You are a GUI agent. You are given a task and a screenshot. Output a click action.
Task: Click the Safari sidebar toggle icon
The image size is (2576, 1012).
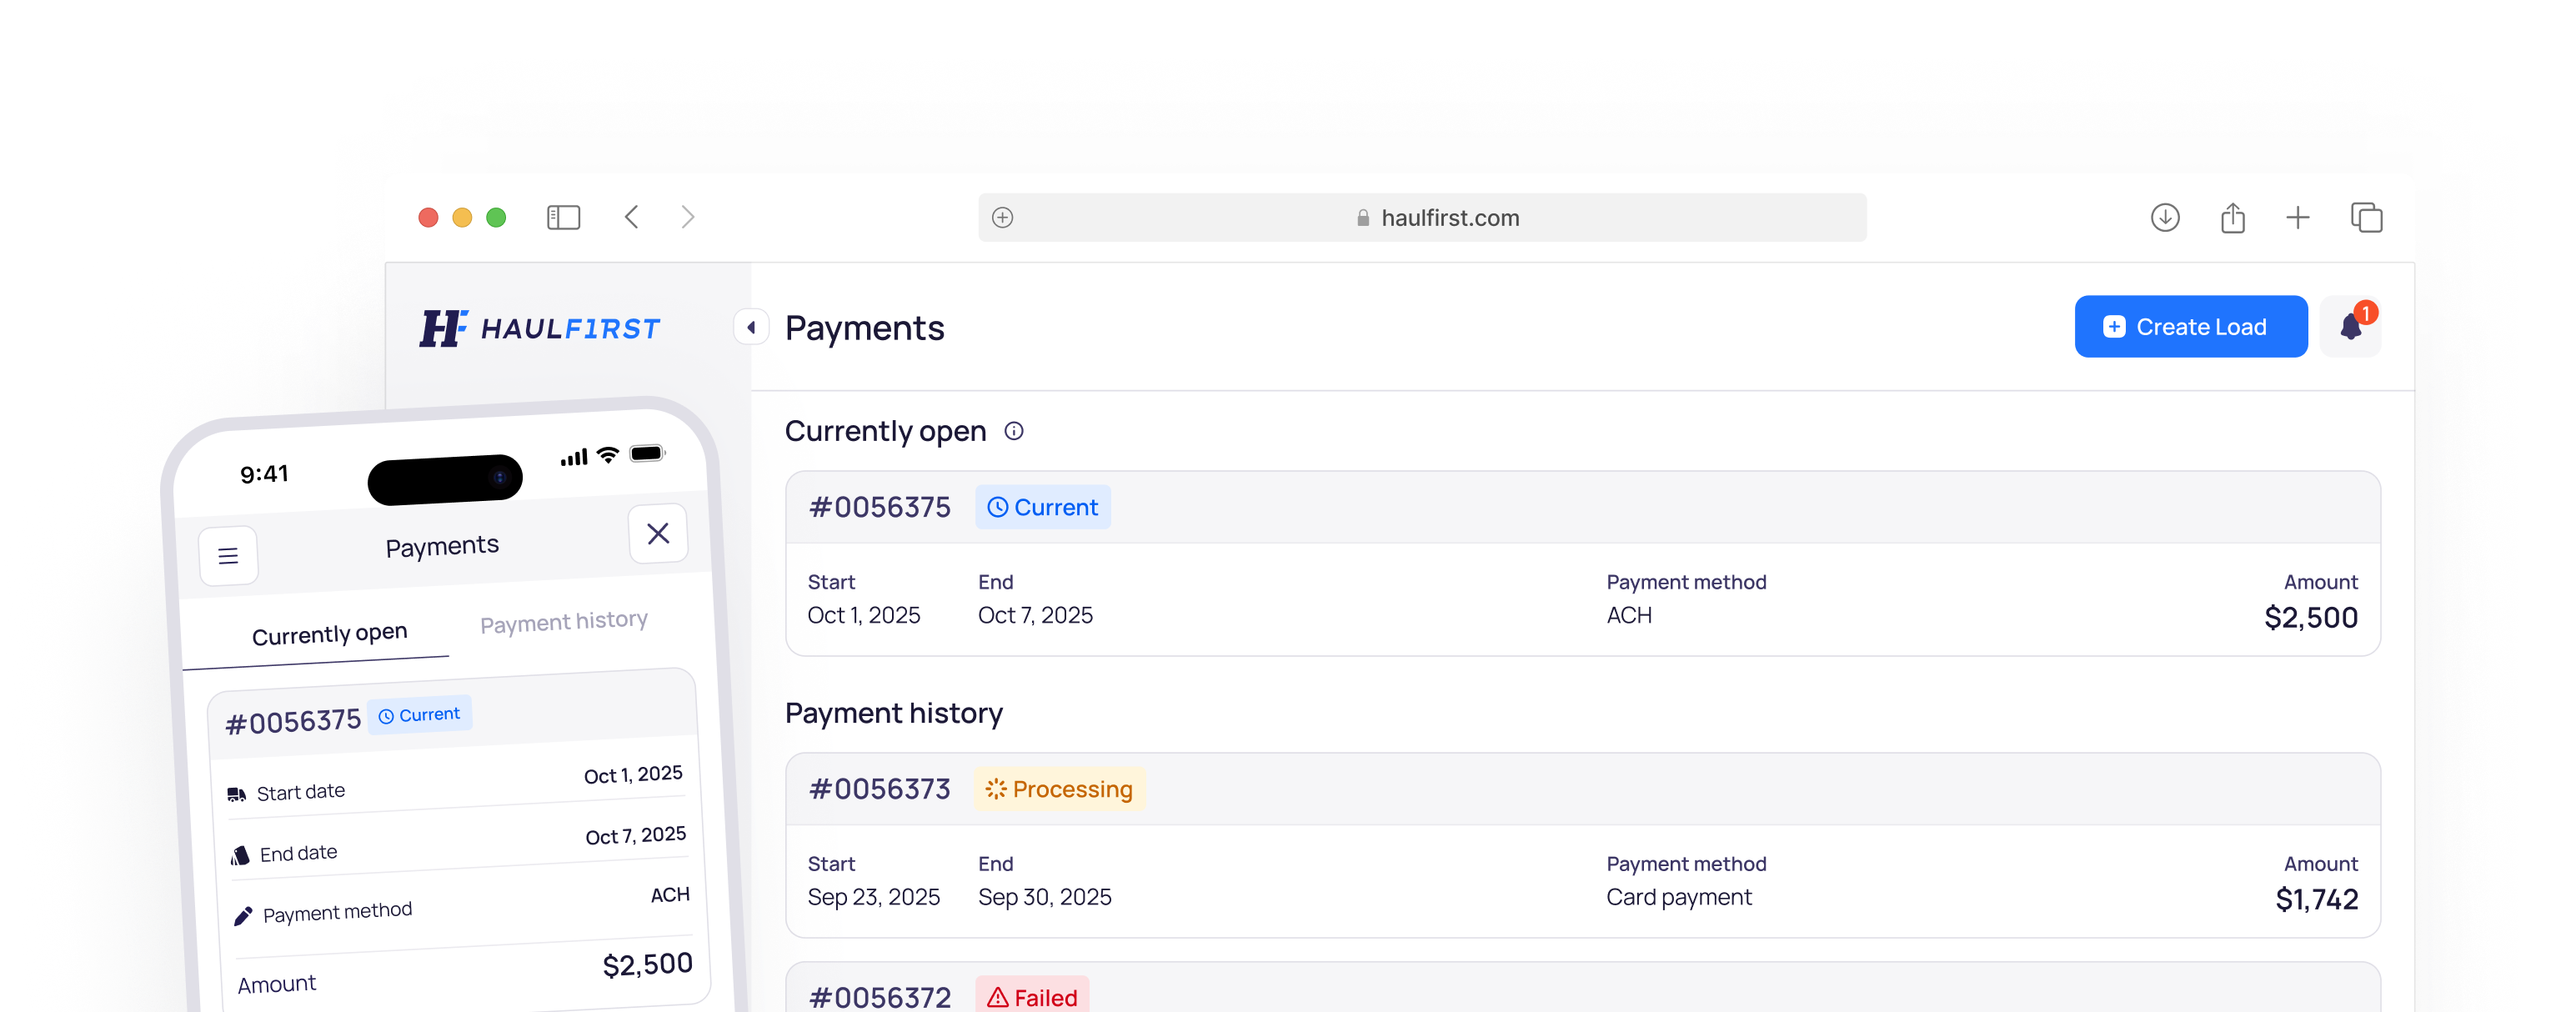[563, 217]
